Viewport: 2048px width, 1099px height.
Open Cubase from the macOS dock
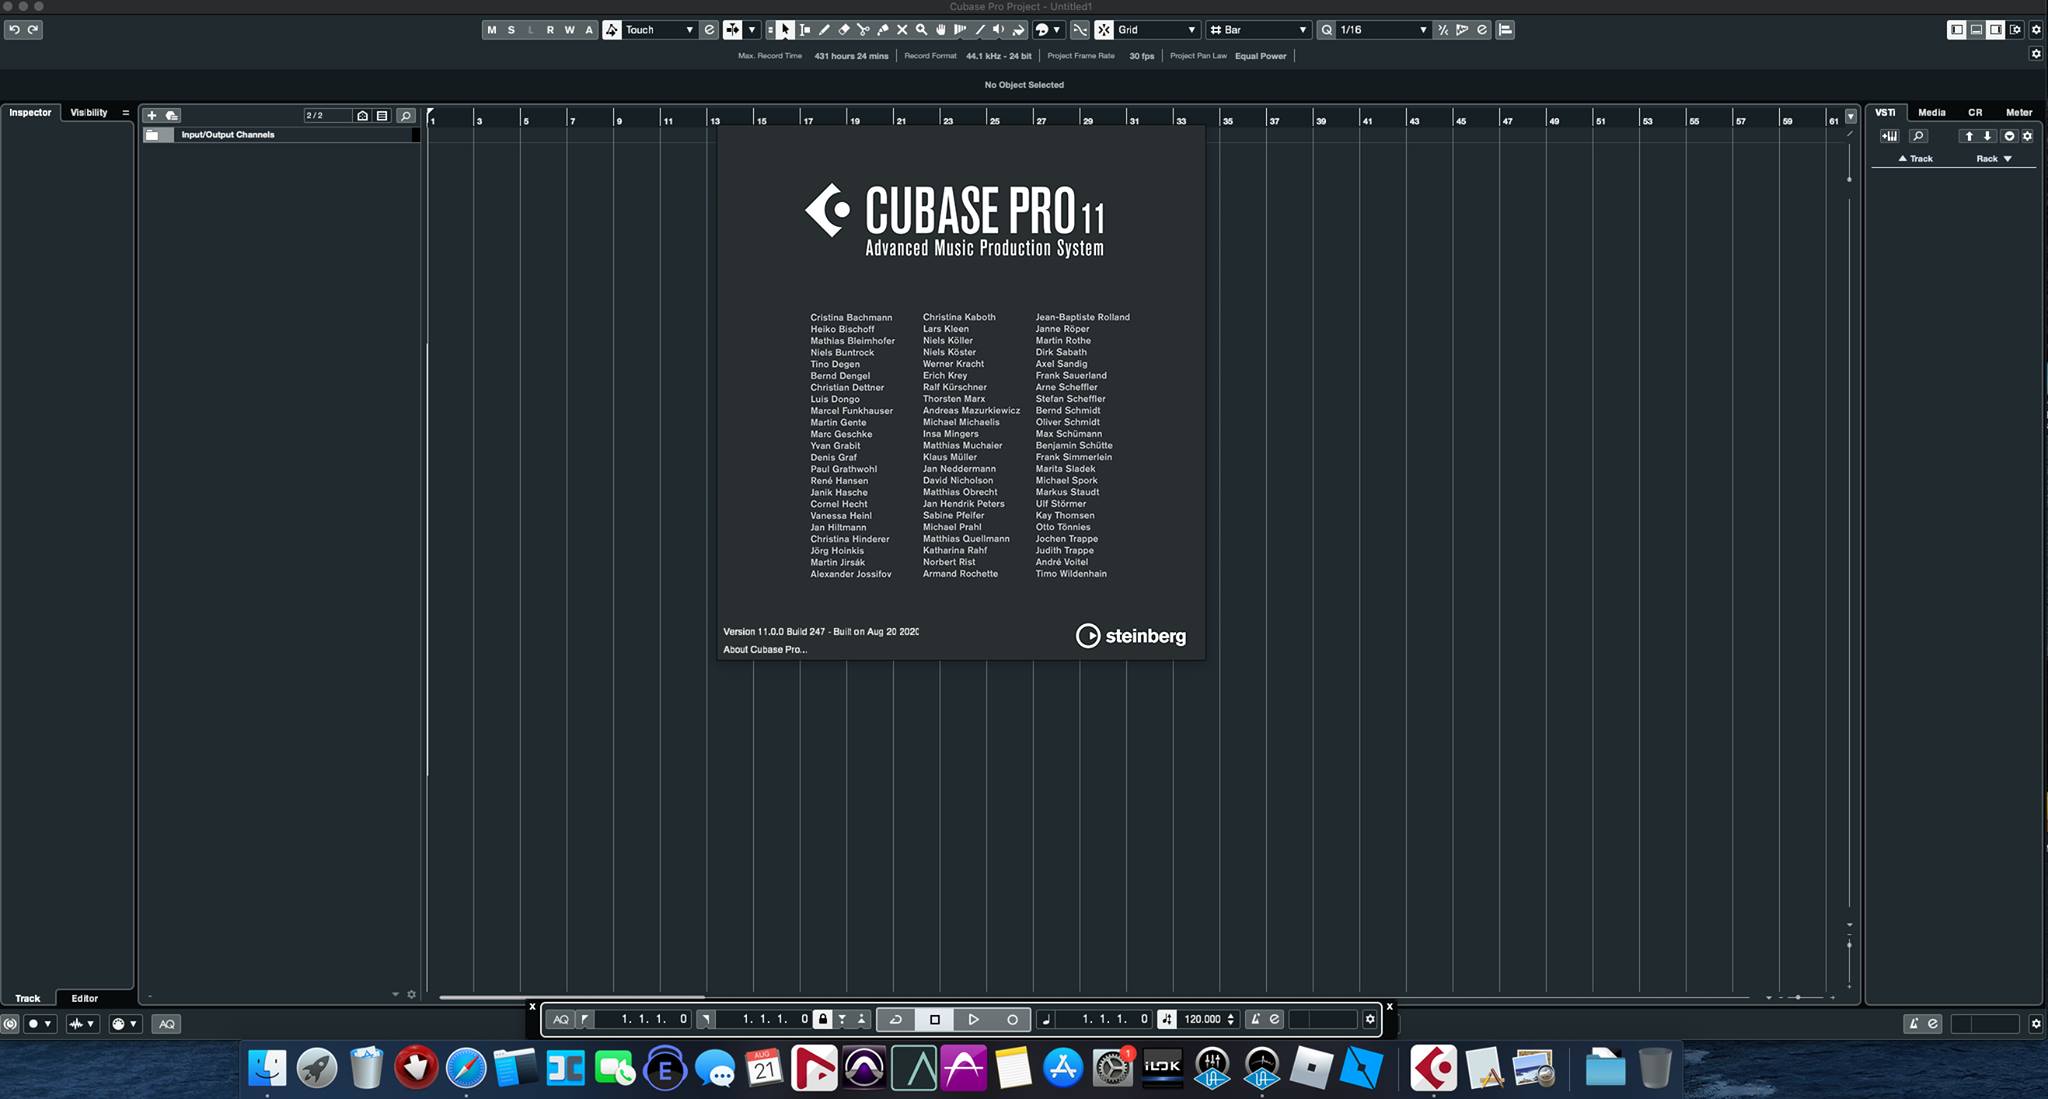(1433, 1068)
